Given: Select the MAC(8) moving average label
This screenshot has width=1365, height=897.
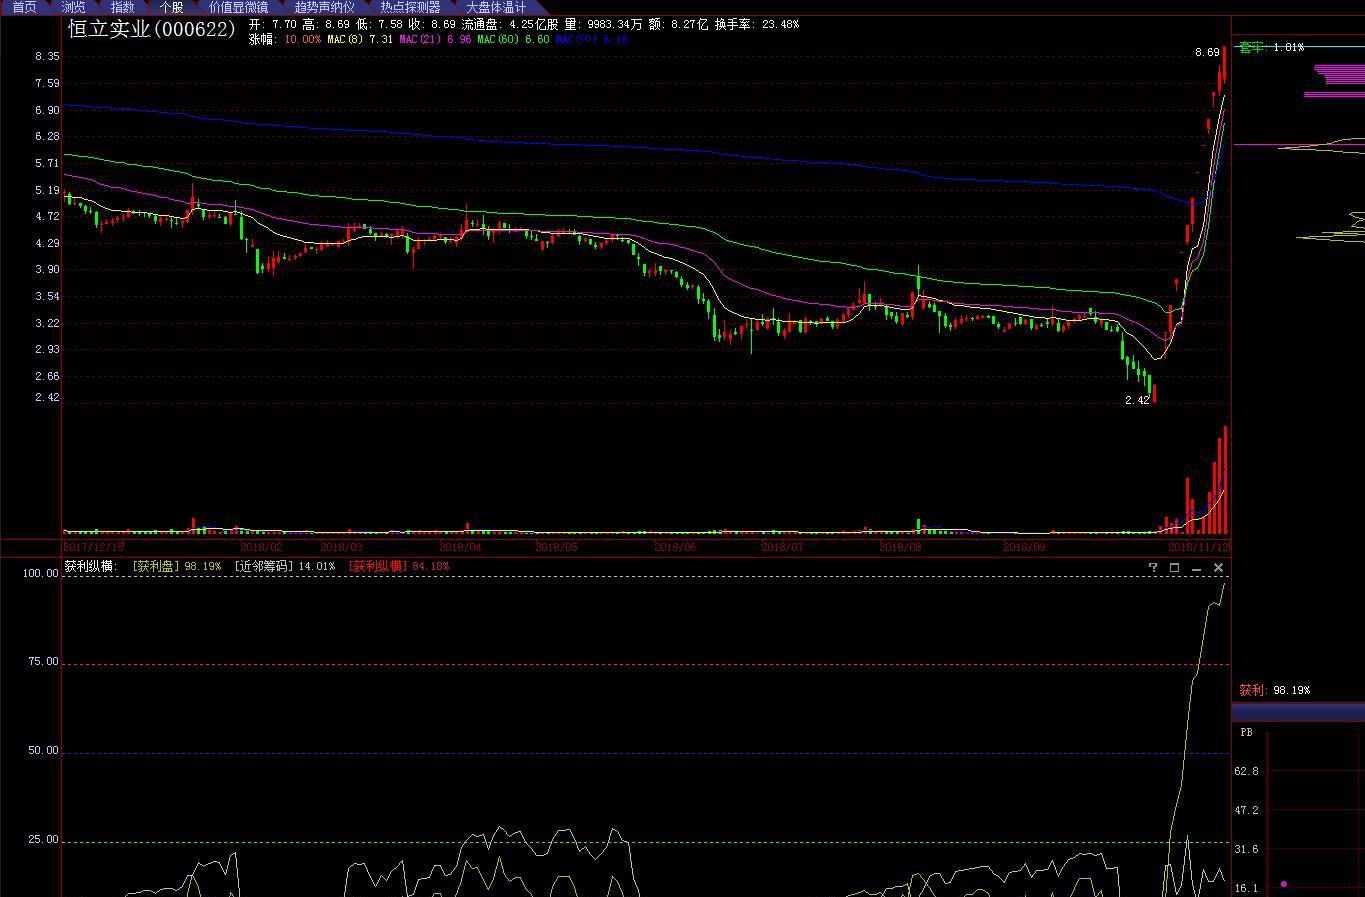Looking at the screenshot, I should (345, 39).
